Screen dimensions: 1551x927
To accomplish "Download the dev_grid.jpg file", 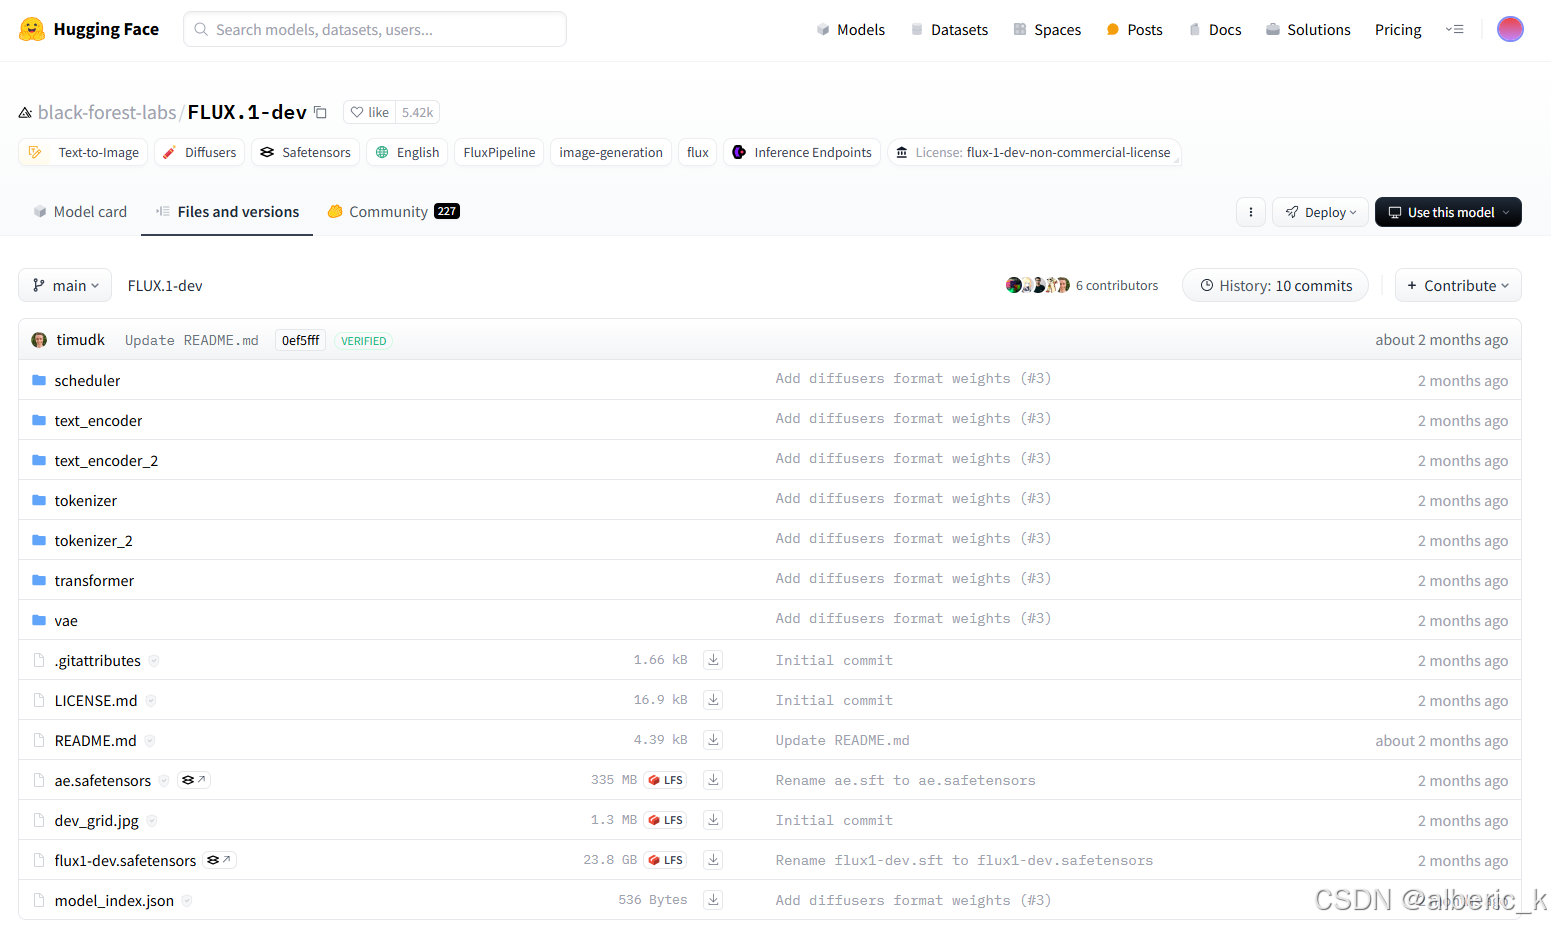I will [x=713, y=820].
